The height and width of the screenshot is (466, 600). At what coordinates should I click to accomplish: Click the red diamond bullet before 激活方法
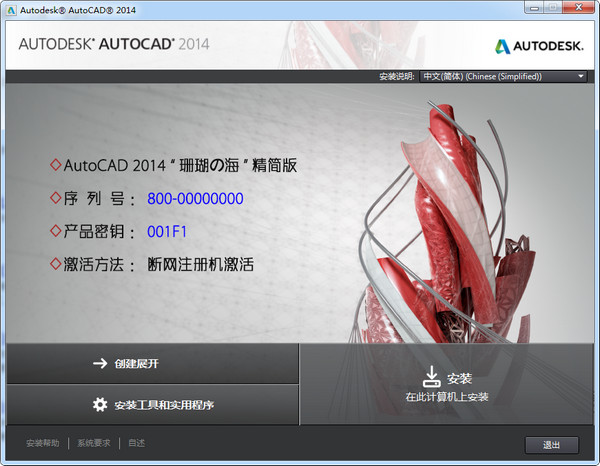coord(55,264)
